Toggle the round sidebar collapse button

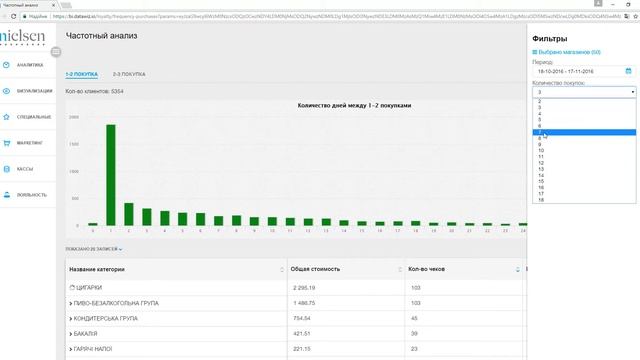[56, 52]
